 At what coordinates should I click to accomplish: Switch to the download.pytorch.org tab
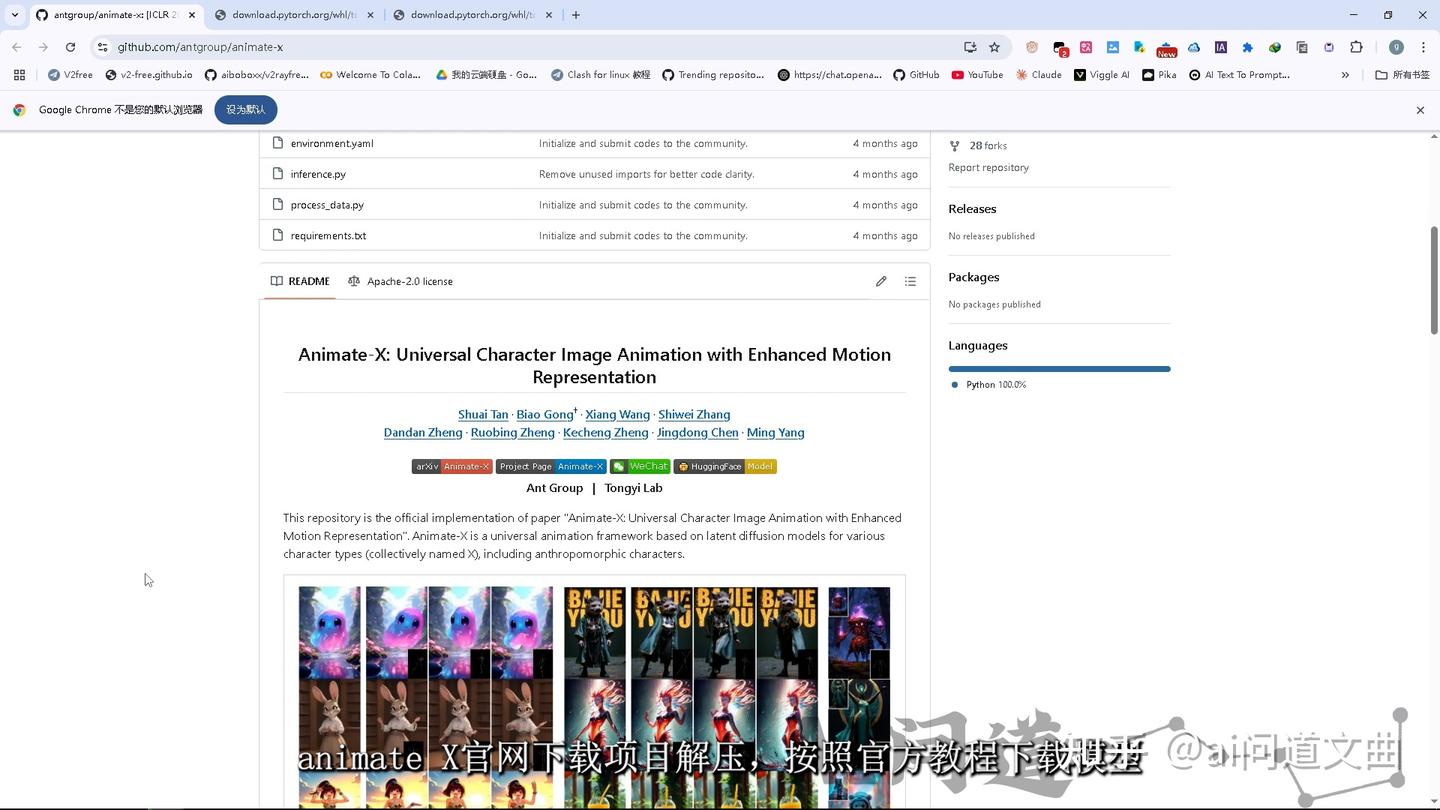(290, 14)
